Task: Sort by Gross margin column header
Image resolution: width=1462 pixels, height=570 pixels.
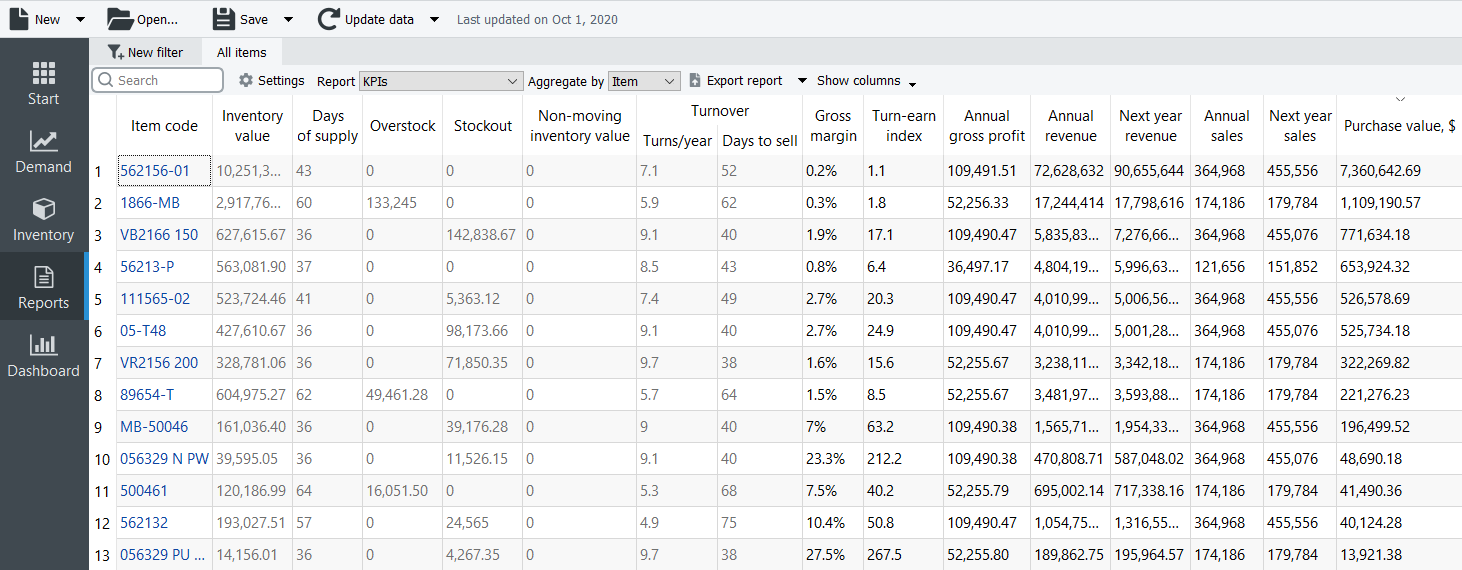Action: [833, 126]
